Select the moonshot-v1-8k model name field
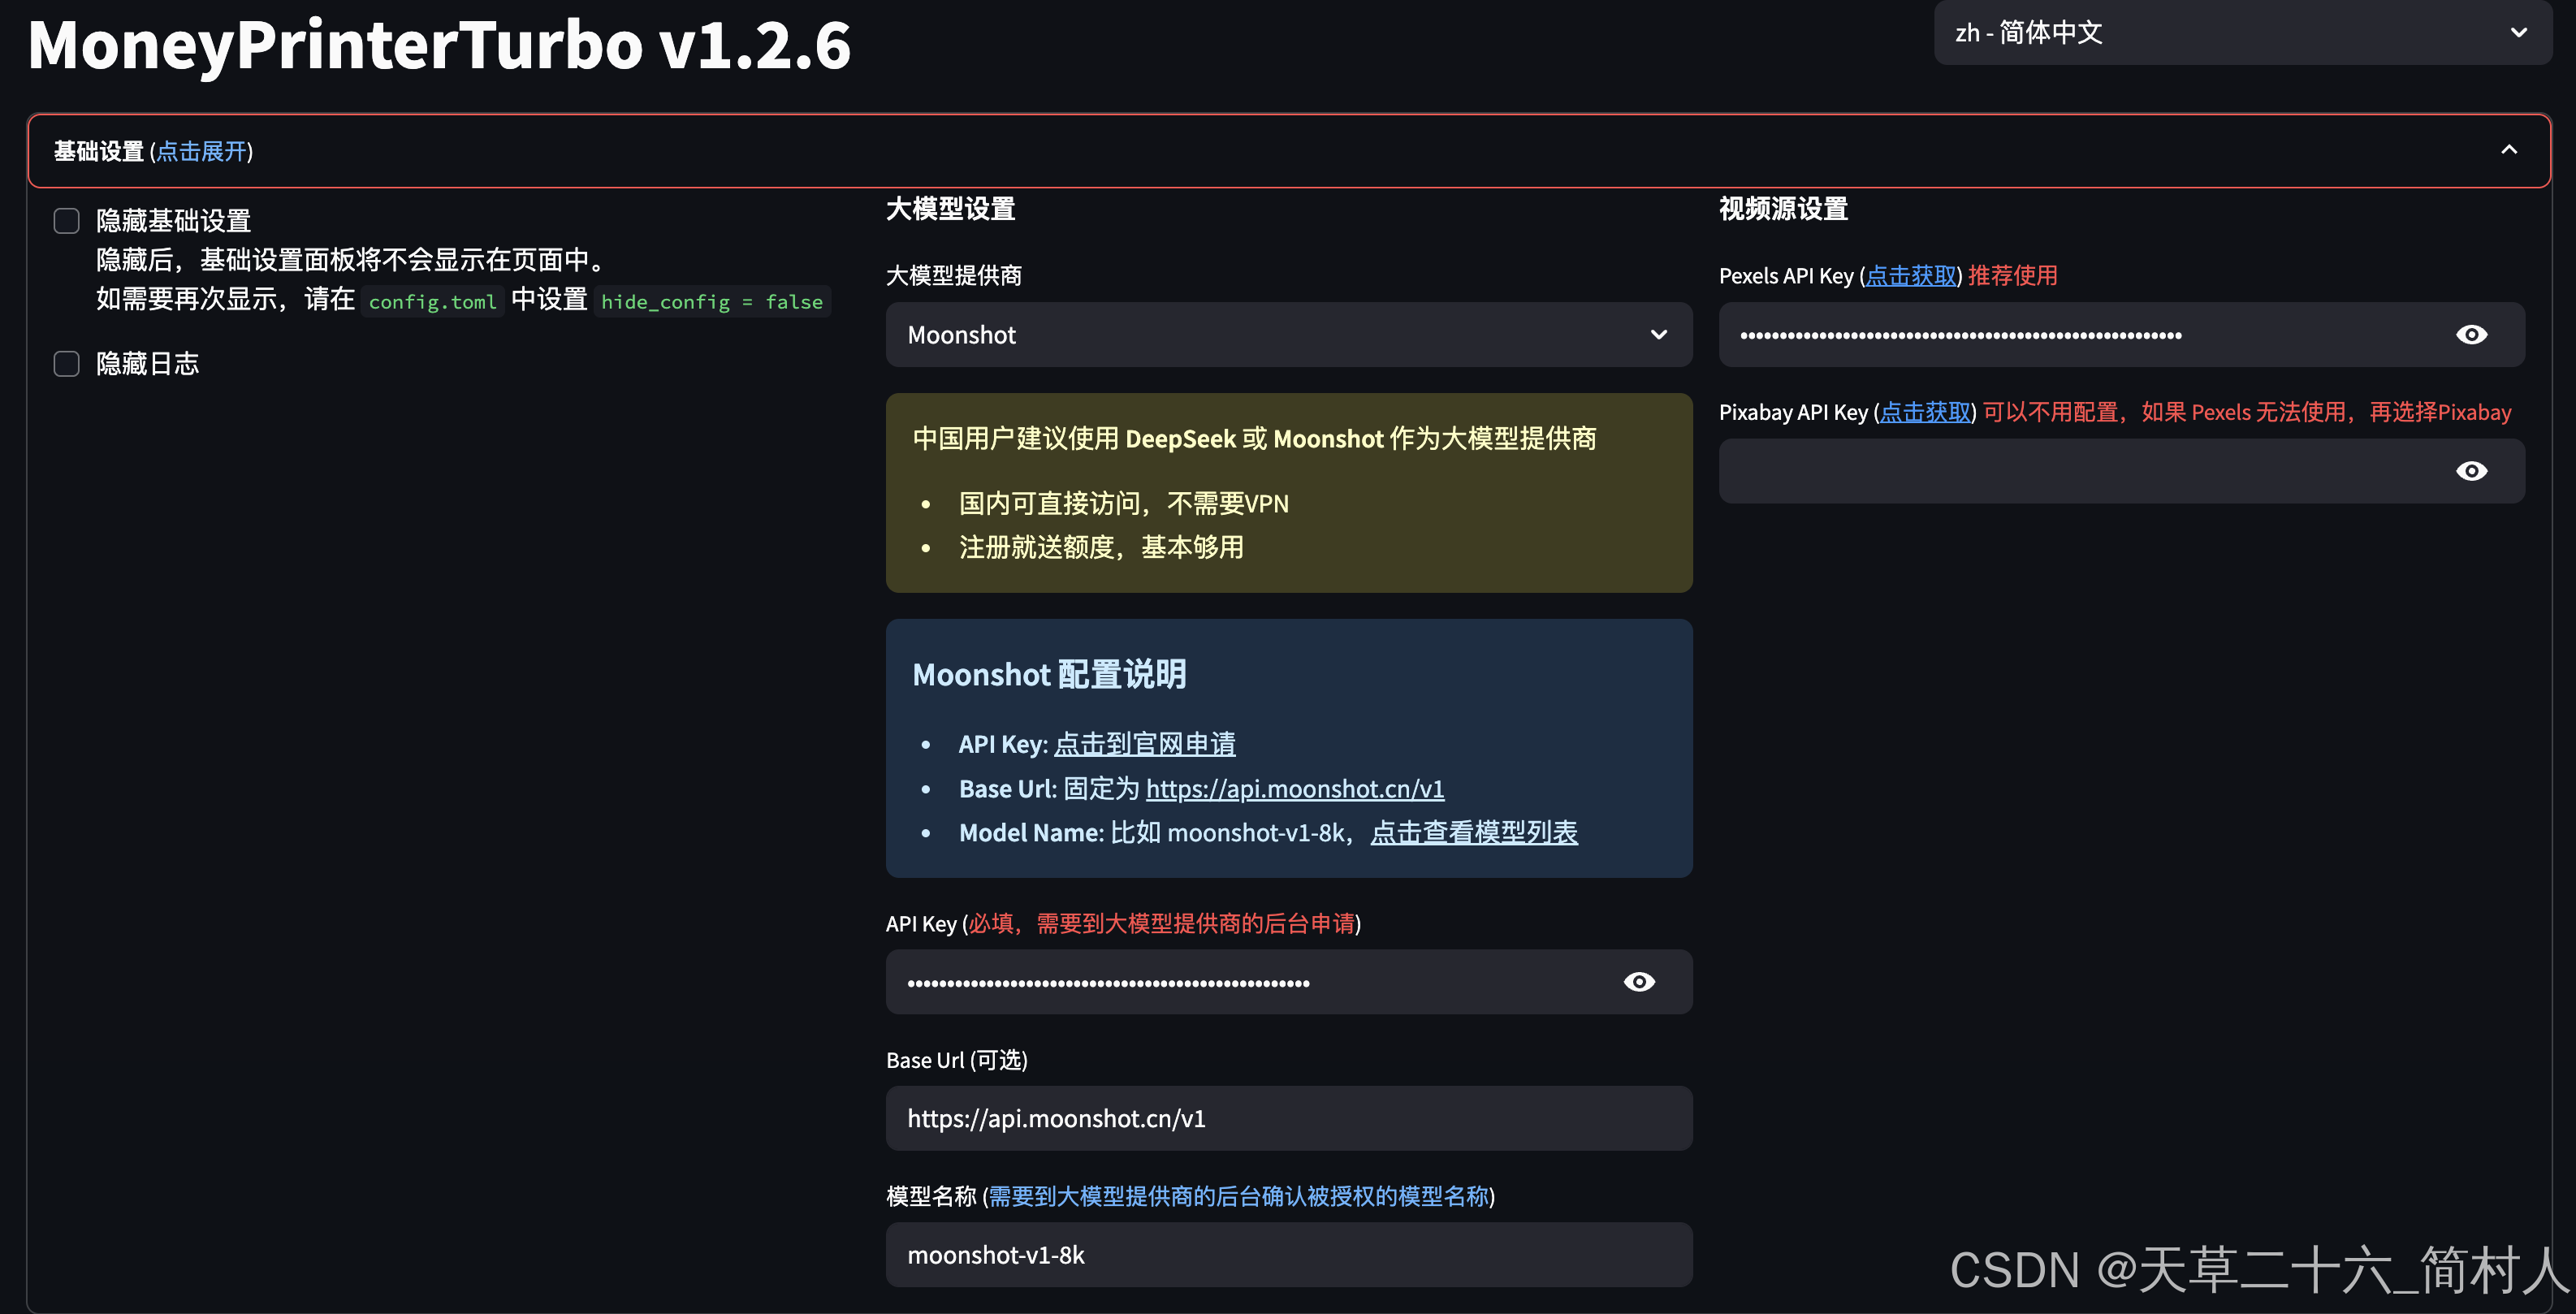This screenshot has height=1314, width=2576. click(1288, 1255)
